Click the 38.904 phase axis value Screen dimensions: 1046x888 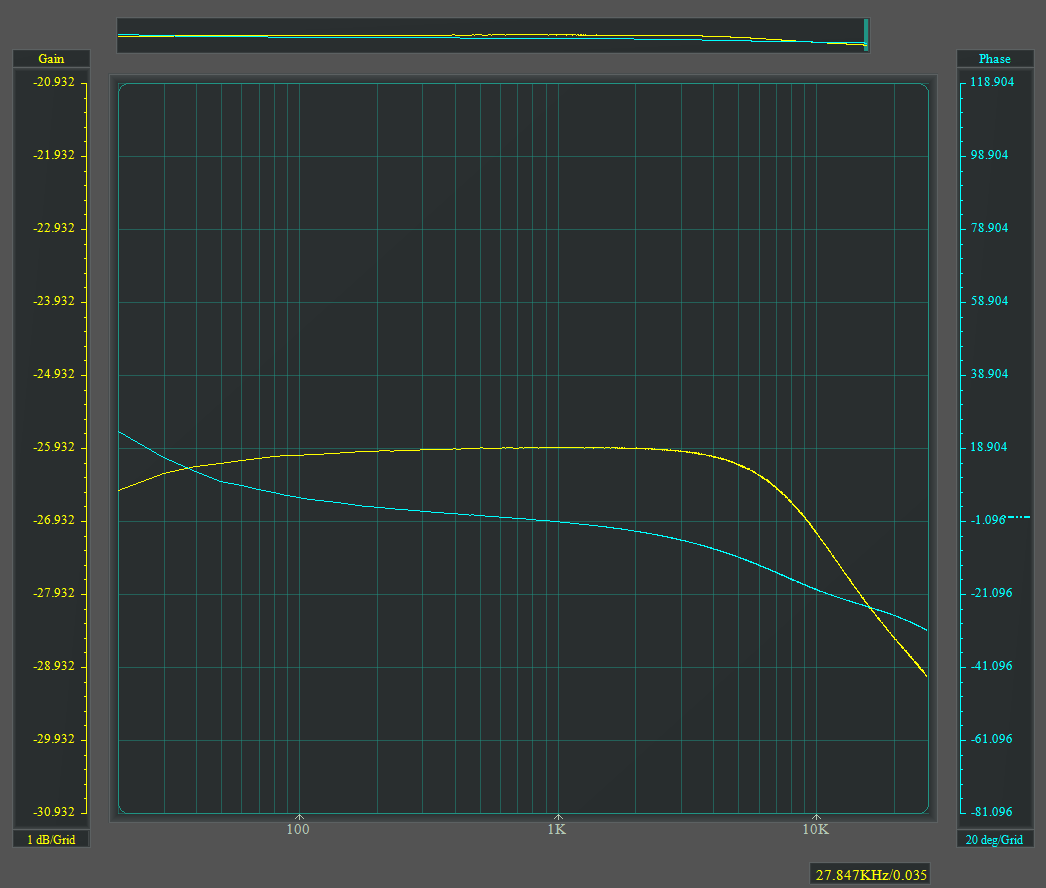tap(989, 374)
